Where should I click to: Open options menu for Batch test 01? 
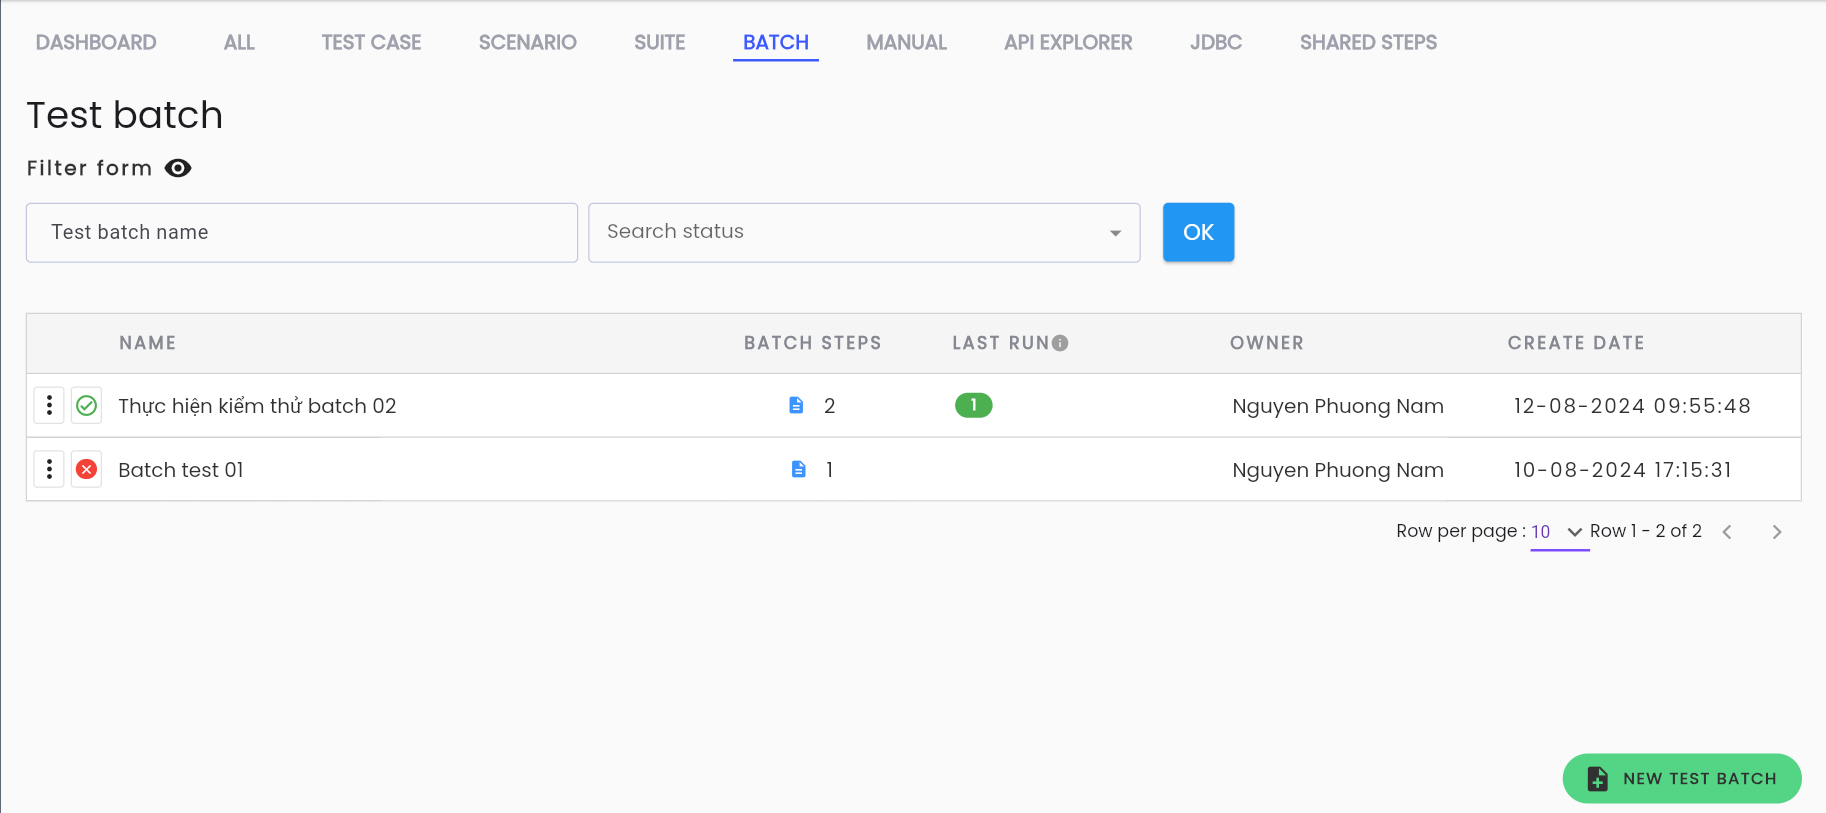click(x=49, y=469)
